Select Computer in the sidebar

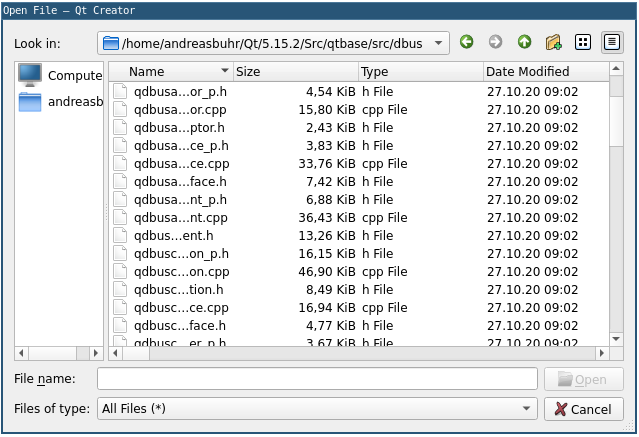point(60,76)
